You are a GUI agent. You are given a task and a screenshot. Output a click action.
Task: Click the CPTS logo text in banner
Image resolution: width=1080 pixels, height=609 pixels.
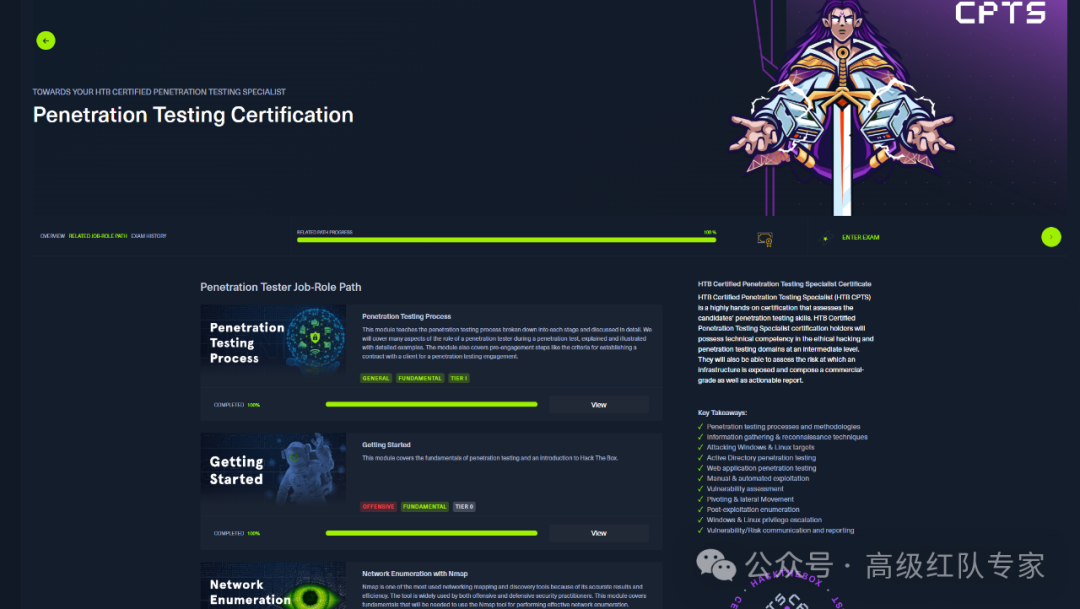pos(1000,12)
